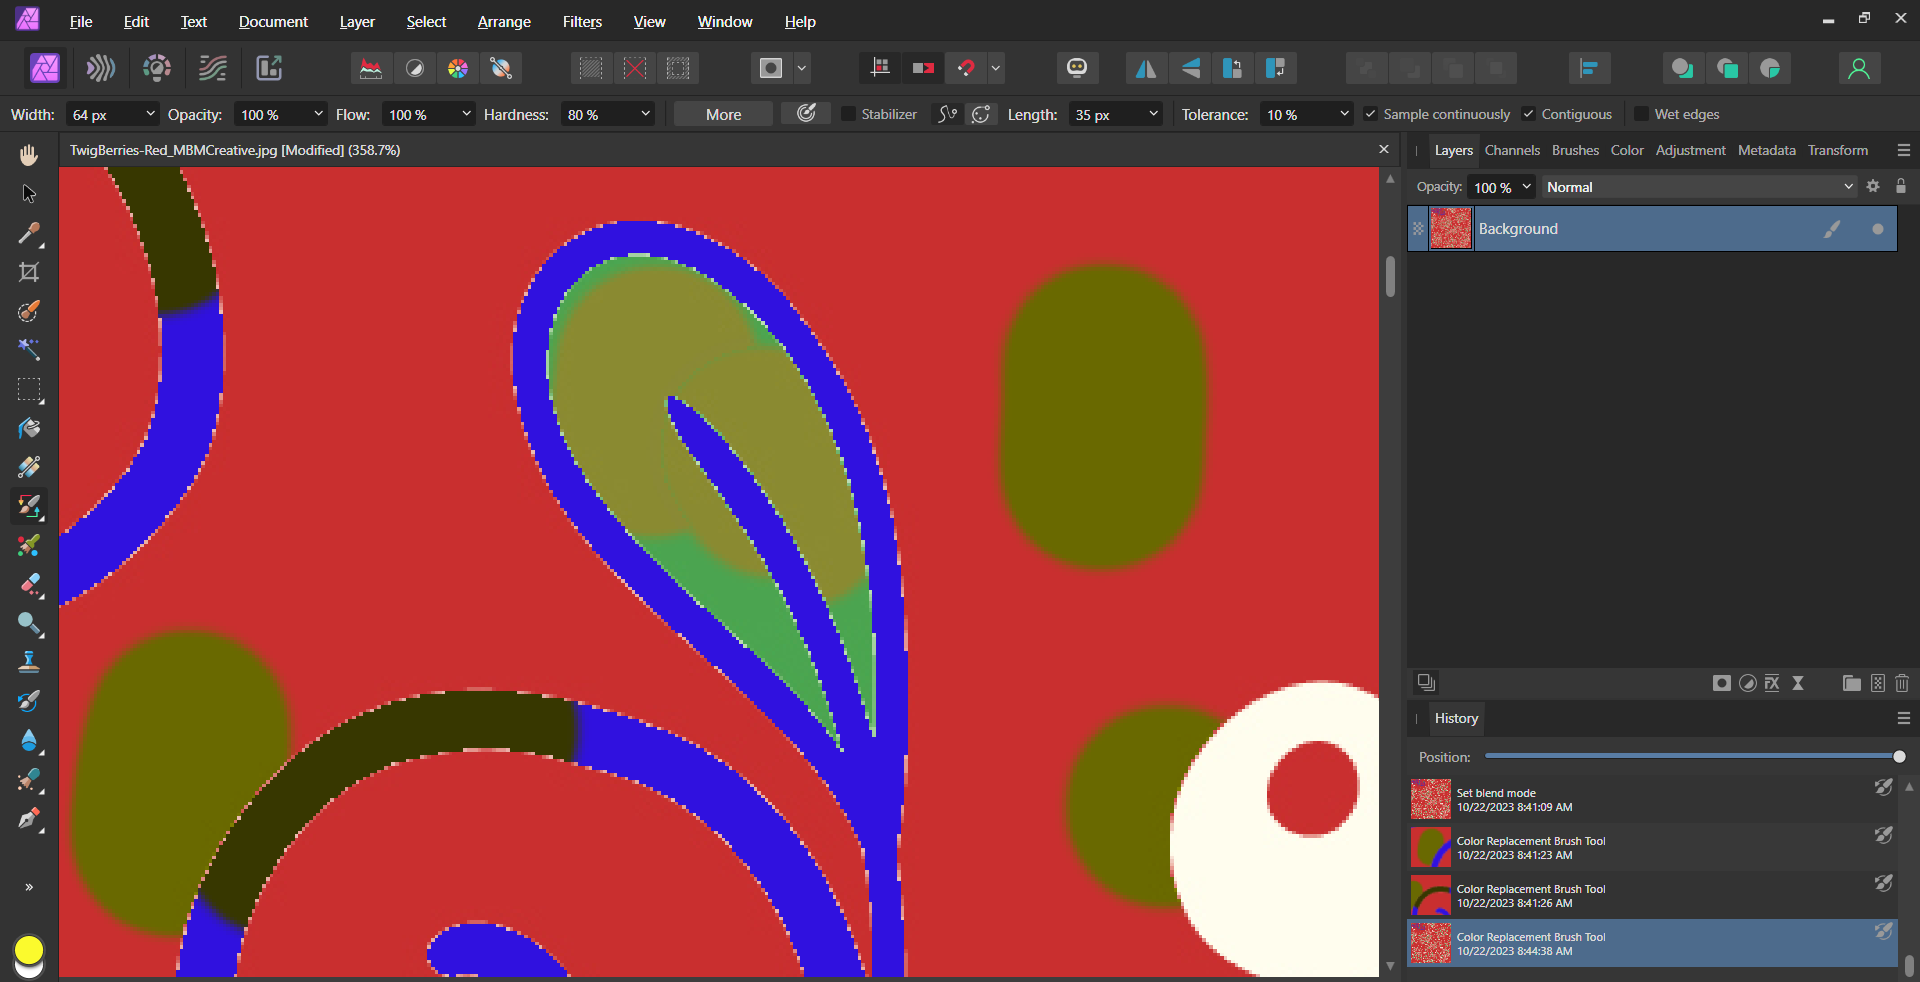Select the Pen tool

(29, 819)
